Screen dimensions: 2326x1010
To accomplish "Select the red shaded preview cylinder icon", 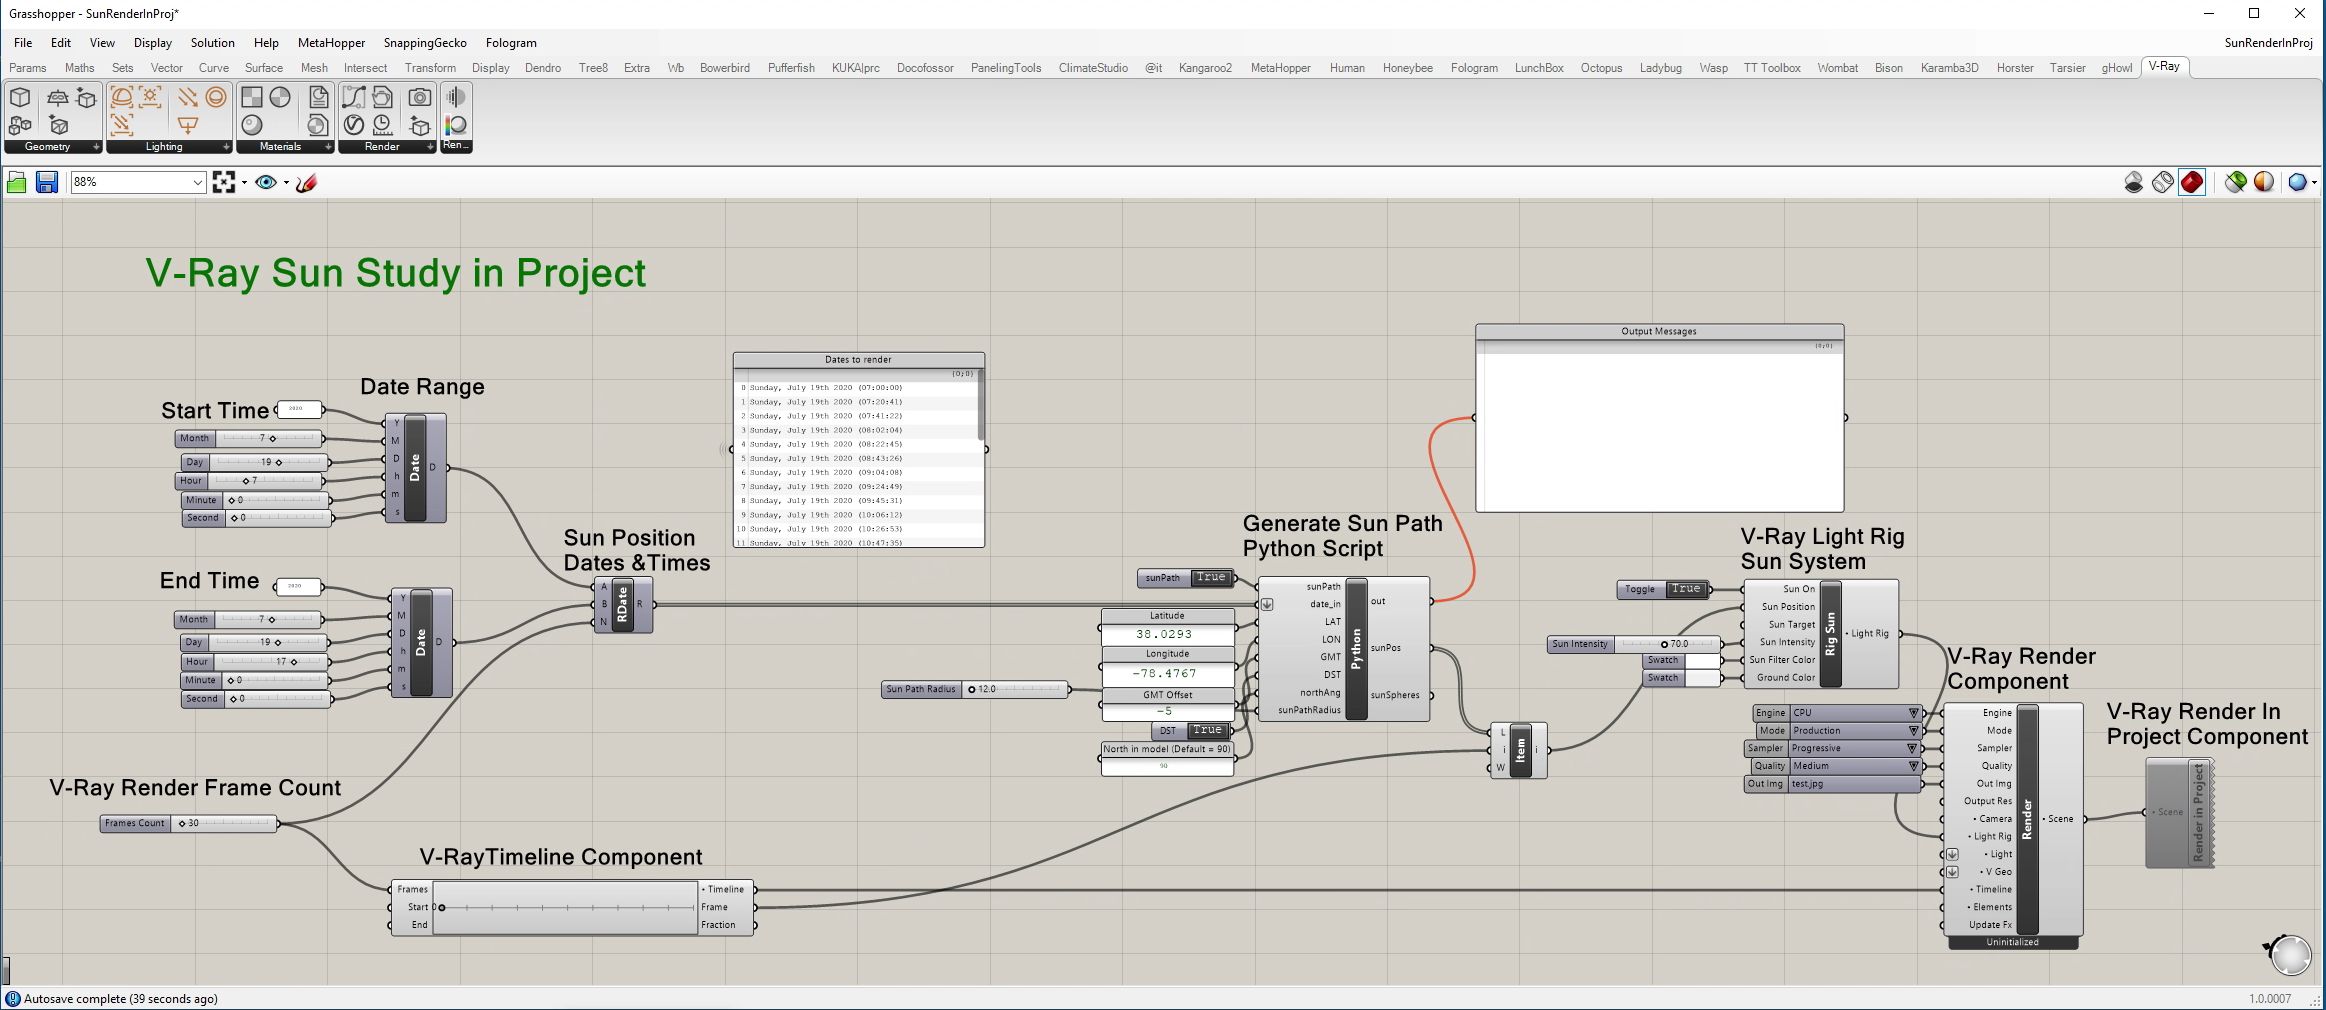I will [2192, 182].
